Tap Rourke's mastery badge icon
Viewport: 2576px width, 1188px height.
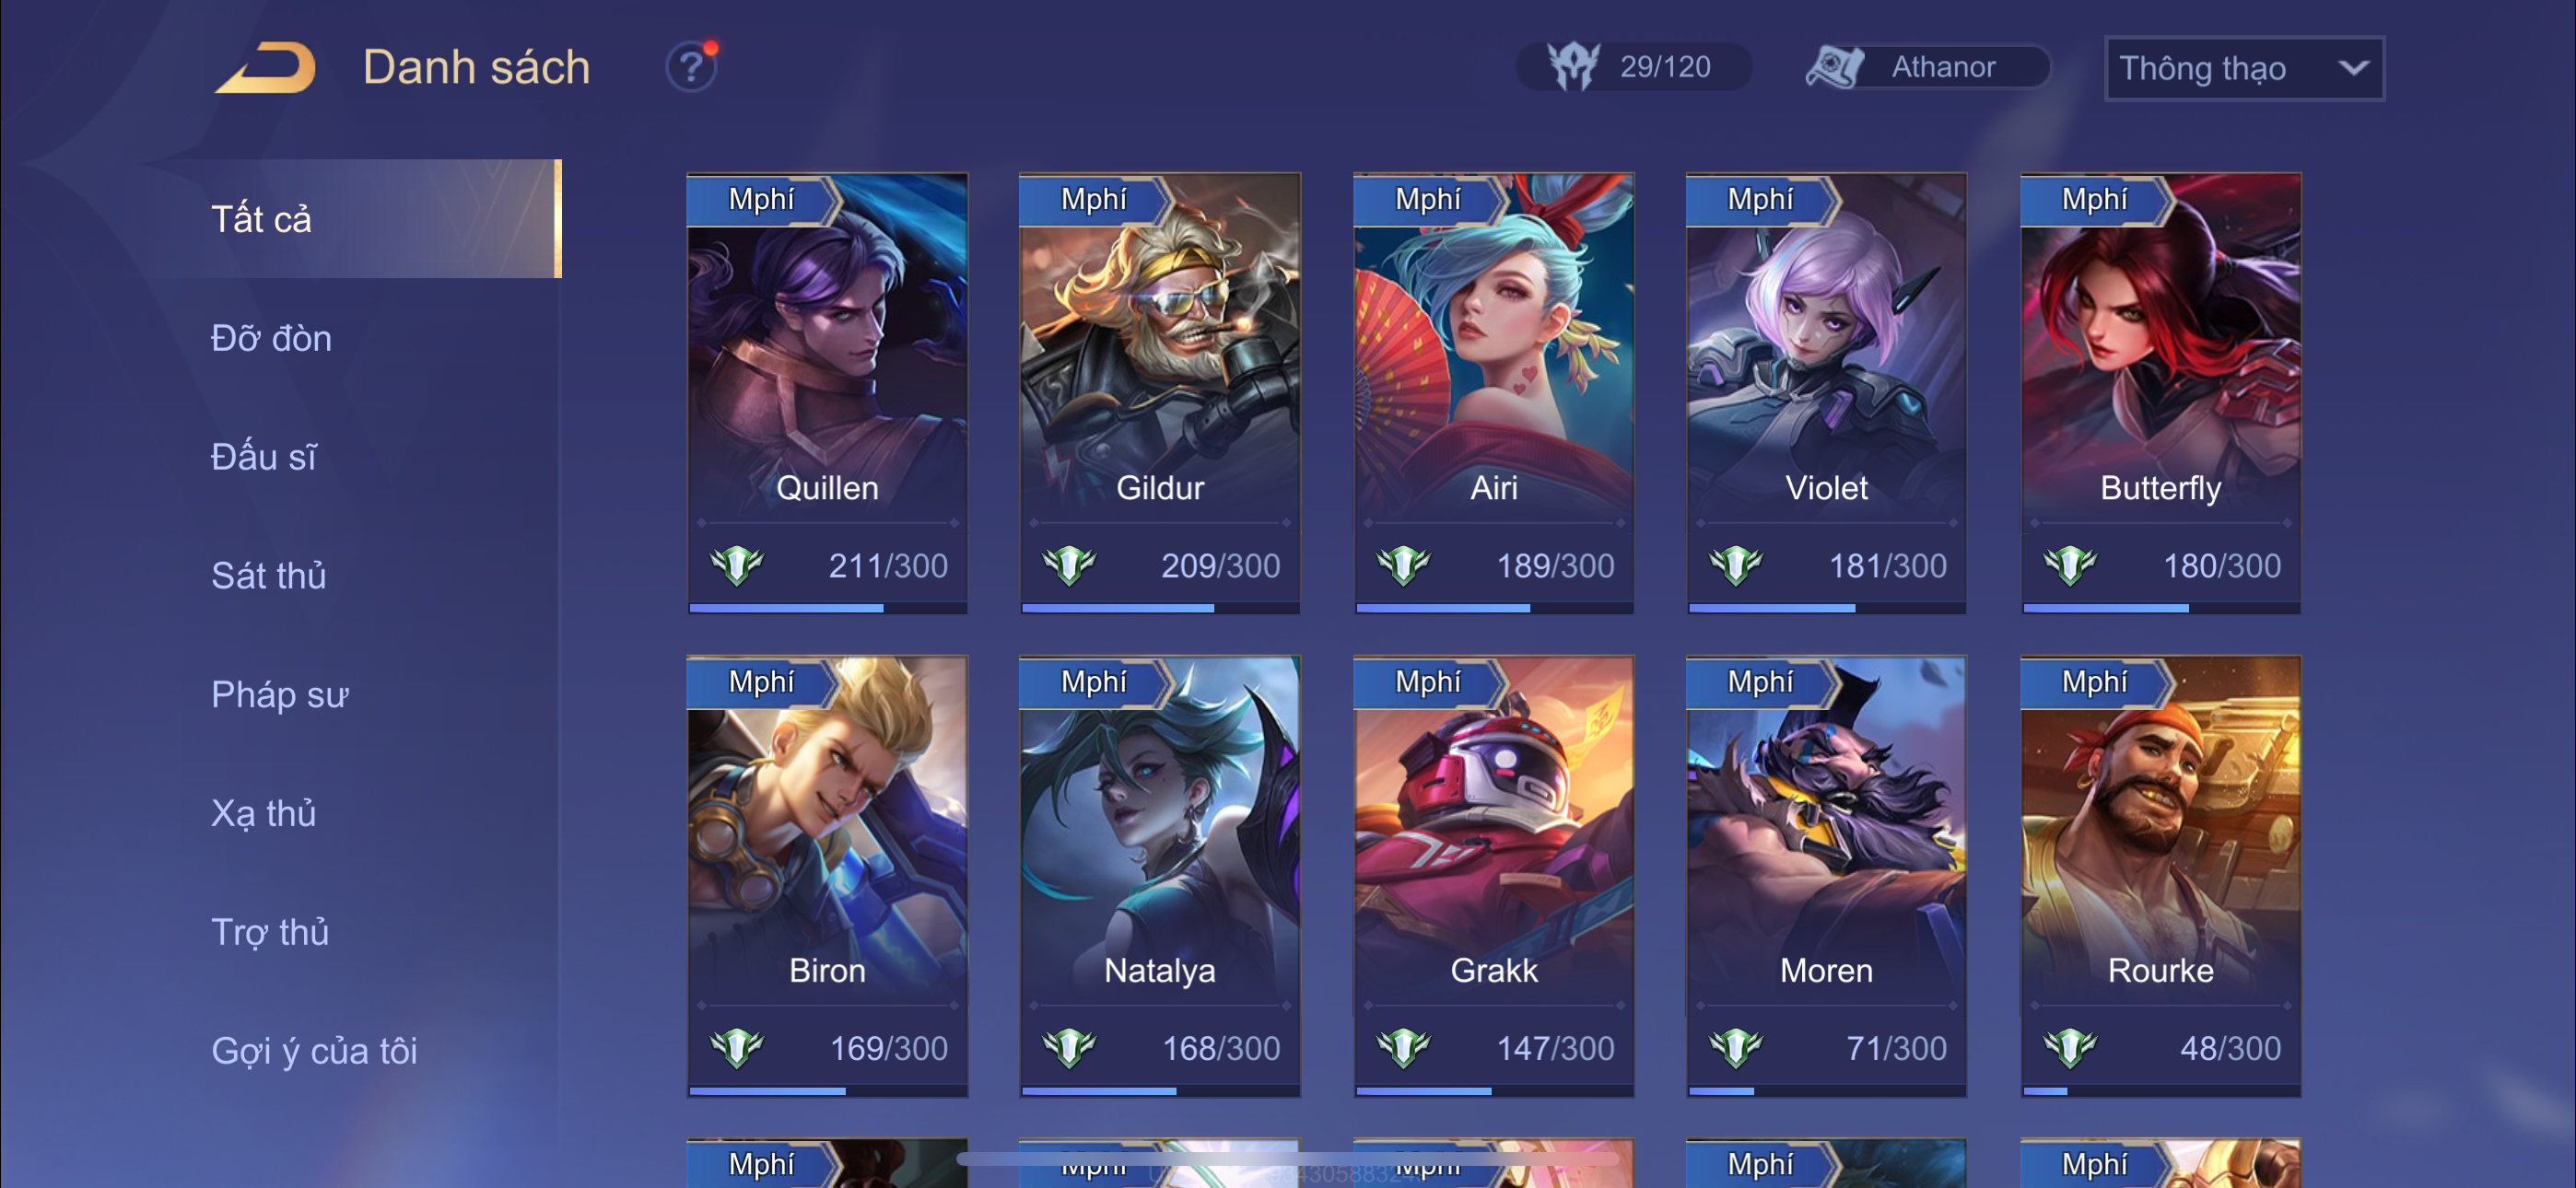pos(2071,1048)
